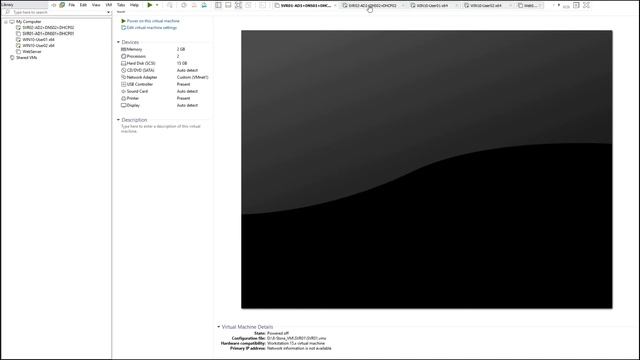Toggle the library sidebar view icon
The height and width of the screenshot is (360, 640).
point(218,5)
